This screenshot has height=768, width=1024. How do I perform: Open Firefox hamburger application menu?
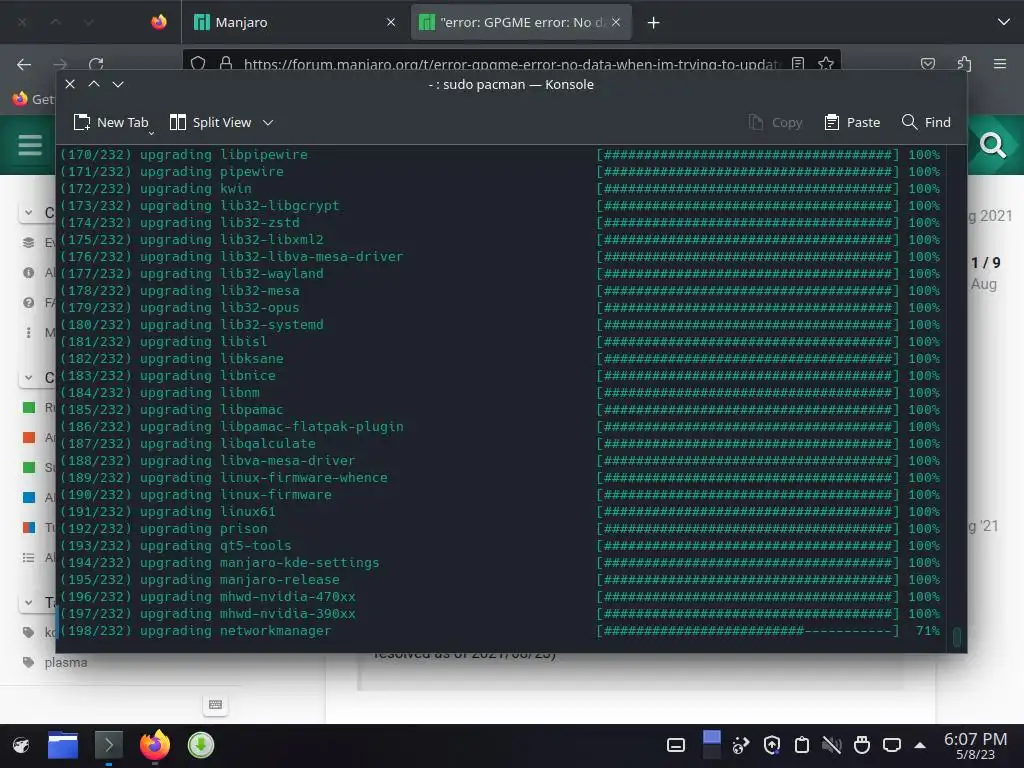tap(1000, 63)
